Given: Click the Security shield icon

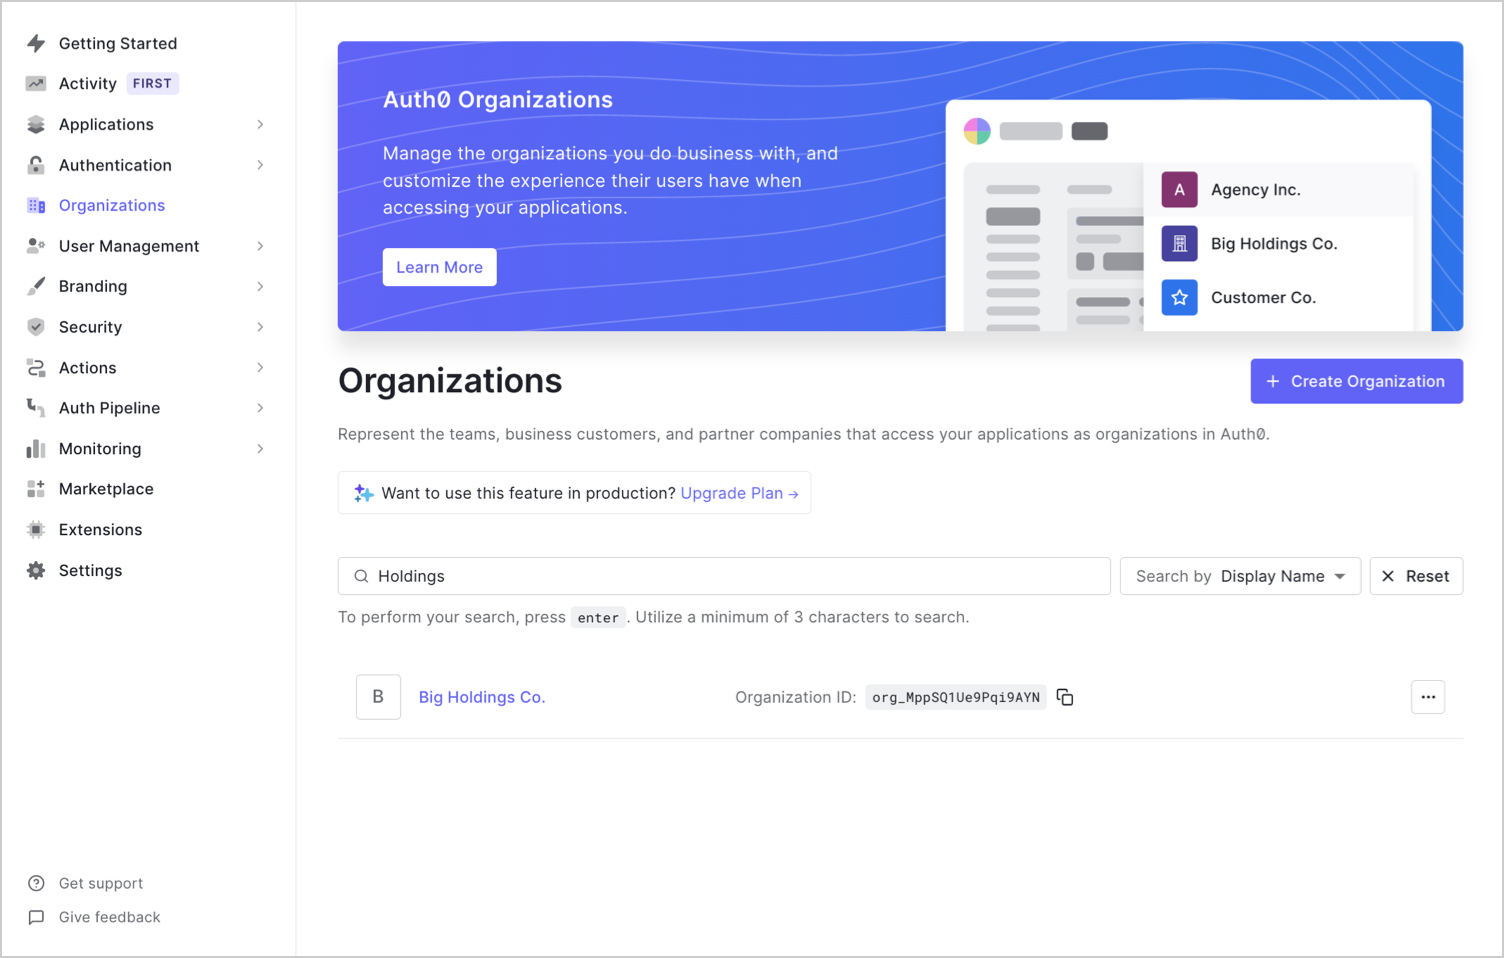Looking at the screenshot, I should coord(36,327).
